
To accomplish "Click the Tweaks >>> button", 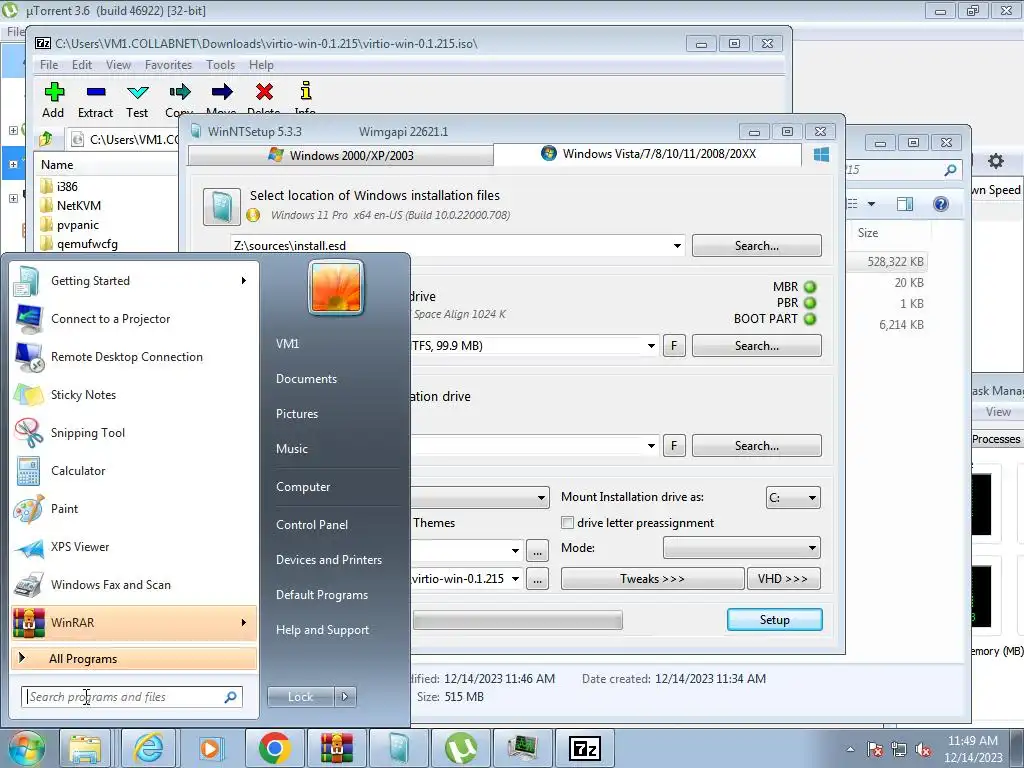I will click(x=652, y=579).
